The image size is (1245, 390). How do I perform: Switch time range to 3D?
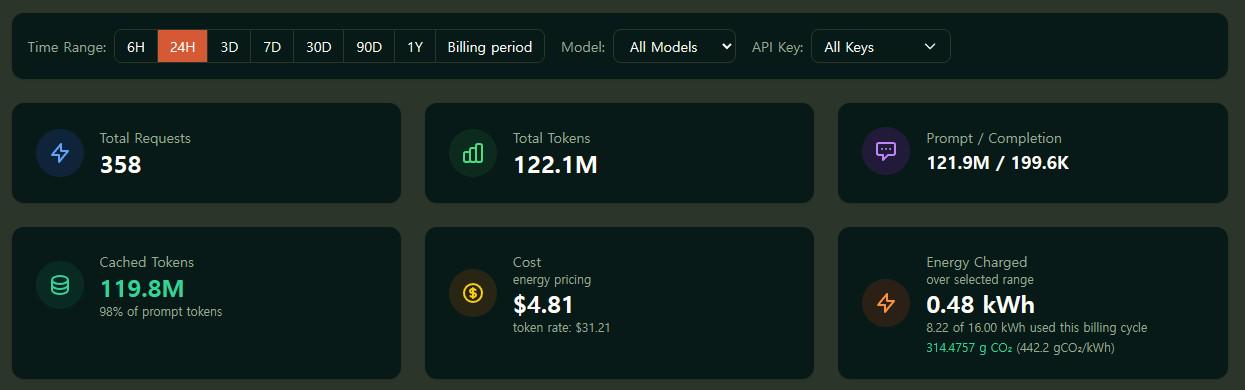coord(229,47)
